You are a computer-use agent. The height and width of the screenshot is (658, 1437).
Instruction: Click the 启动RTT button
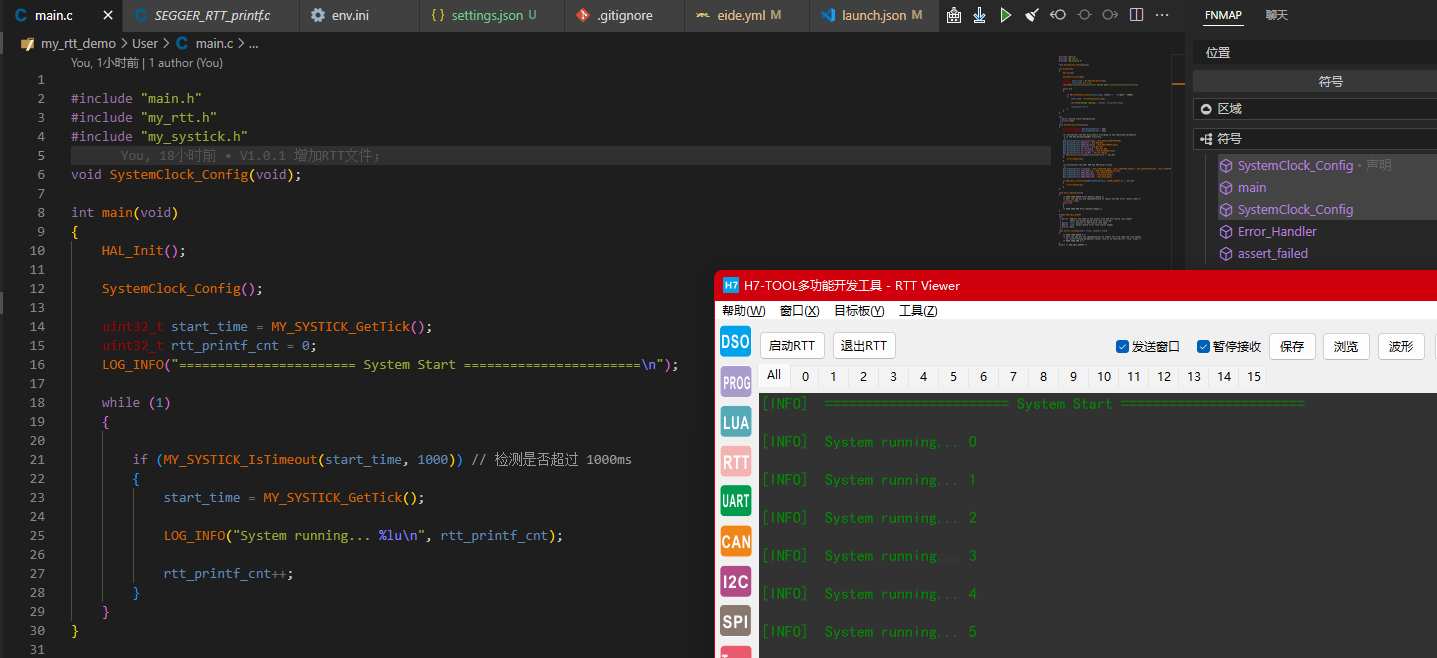coord(792,346)
